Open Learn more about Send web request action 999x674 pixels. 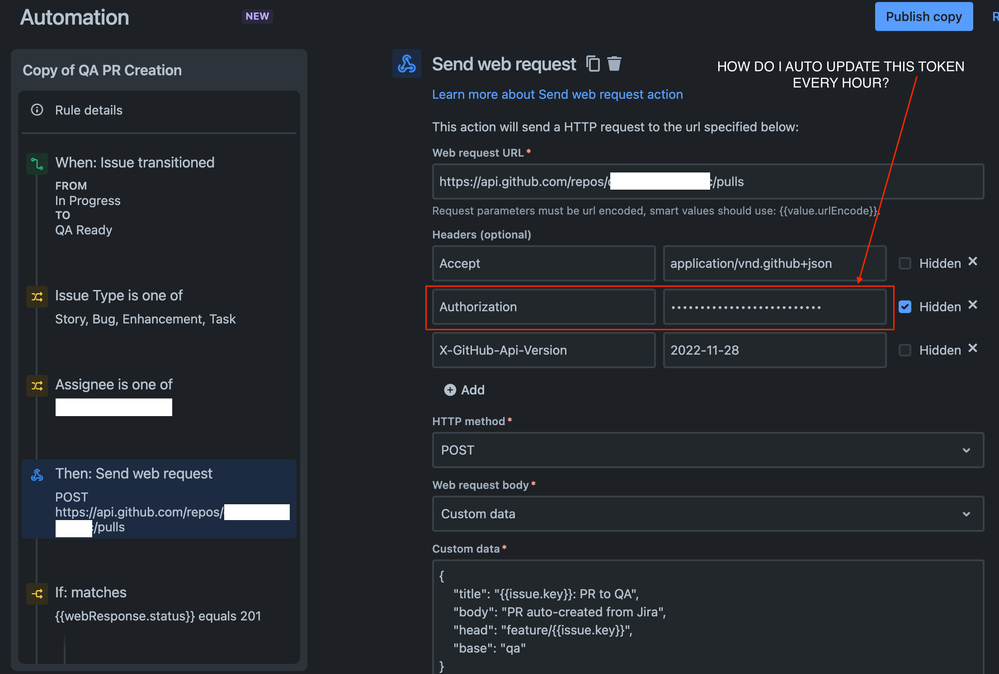557,94
